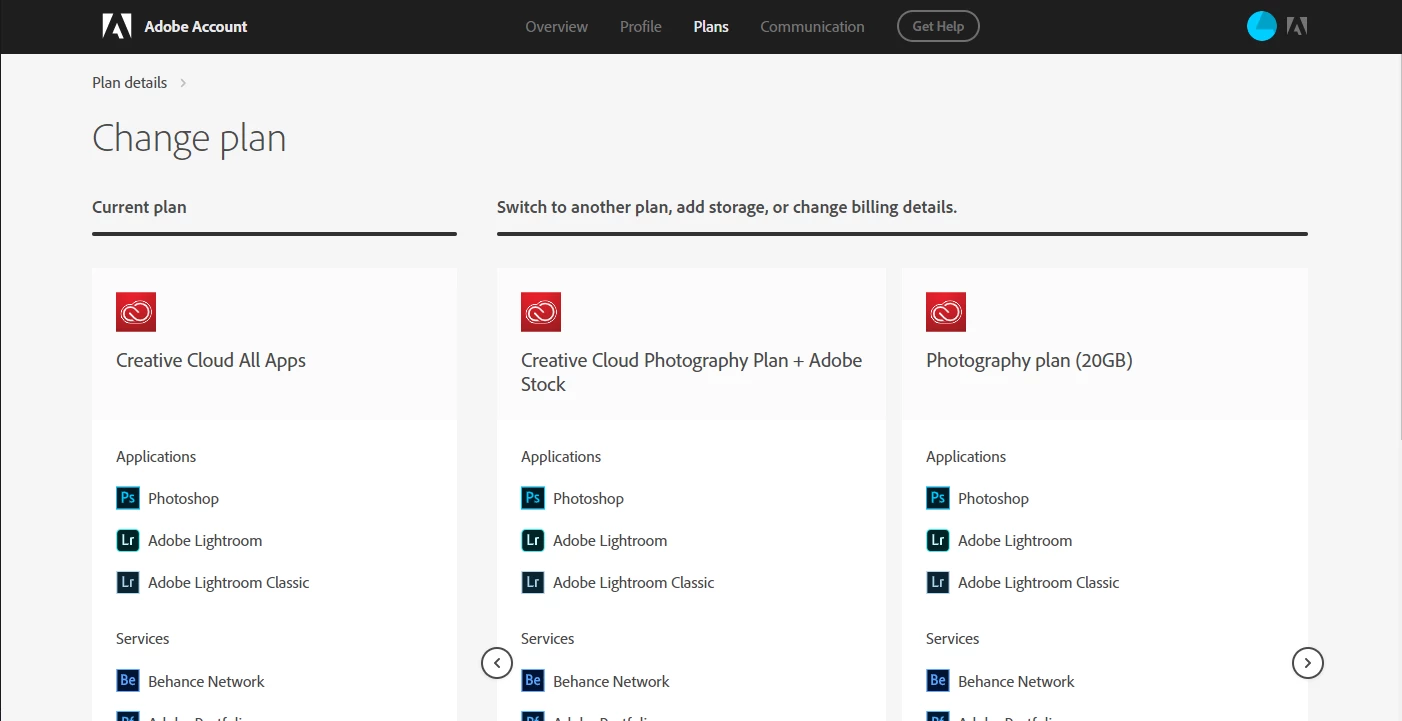The height and width of the screenshot is (721, 1402).
Task: Click Photoshop icon in Photography + Adobe Stock card
Action: [x=533, y=498]
